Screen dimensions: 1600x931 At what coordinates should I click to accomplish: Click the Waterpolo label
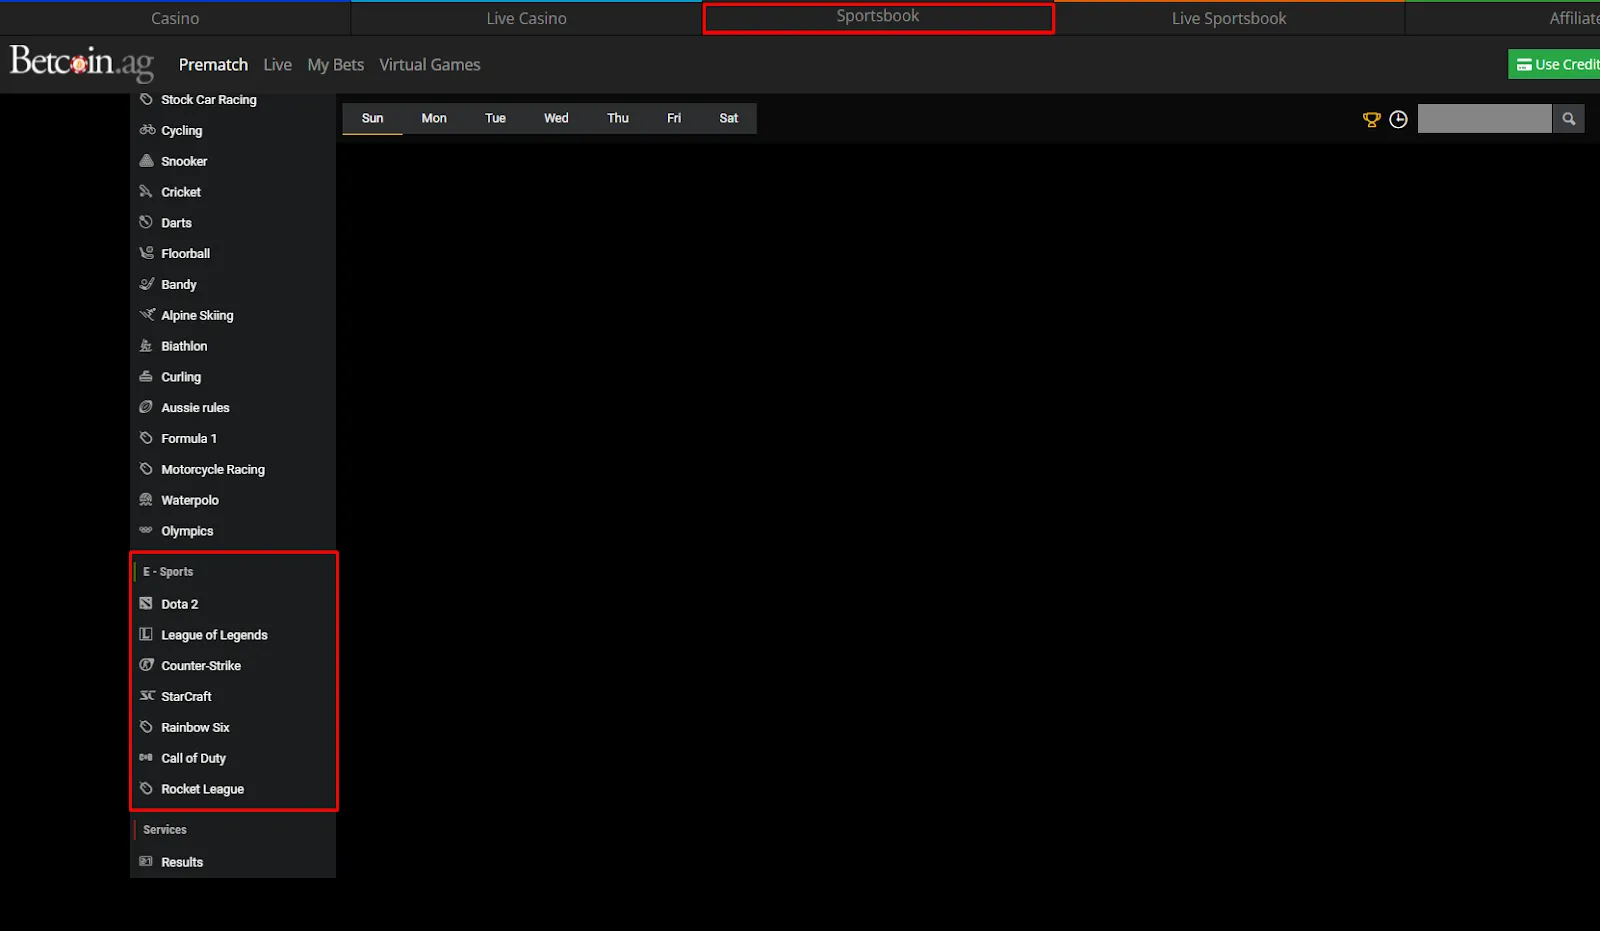(190, 500)
